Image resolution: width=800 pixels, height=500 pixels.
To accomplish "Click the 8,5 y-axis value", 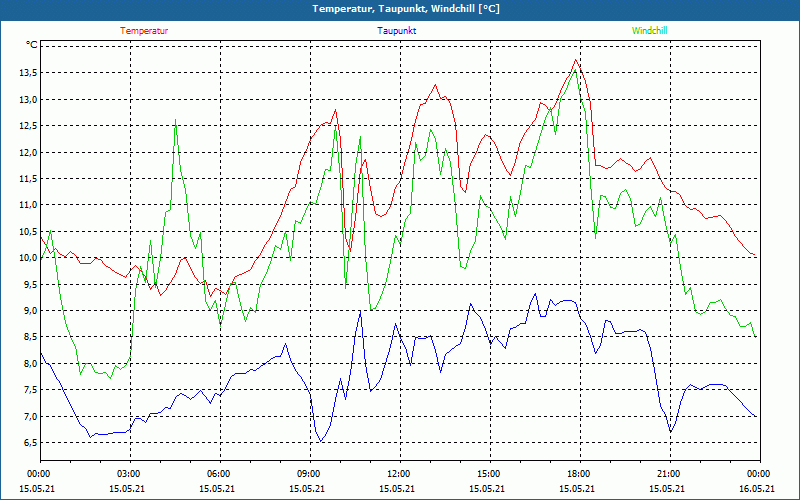I will (x=30, y=337).
